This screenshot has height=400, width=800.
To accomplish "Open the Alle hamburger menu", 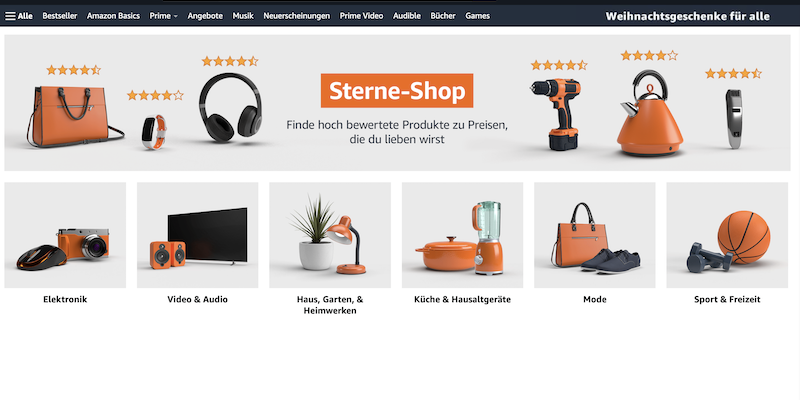I will coord(18,16).
